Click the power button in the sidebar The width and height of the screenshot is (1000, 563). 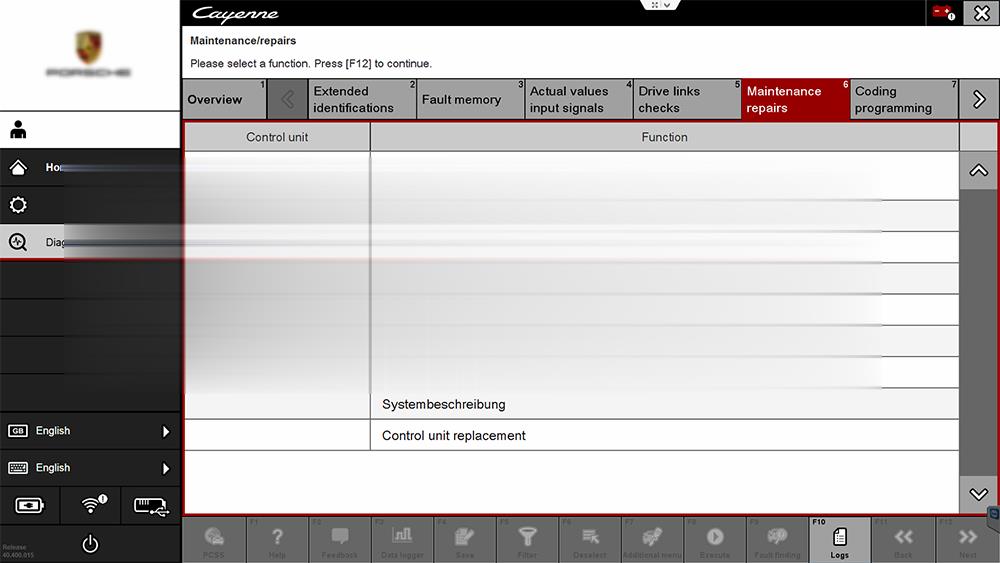(x=90, y=544)
